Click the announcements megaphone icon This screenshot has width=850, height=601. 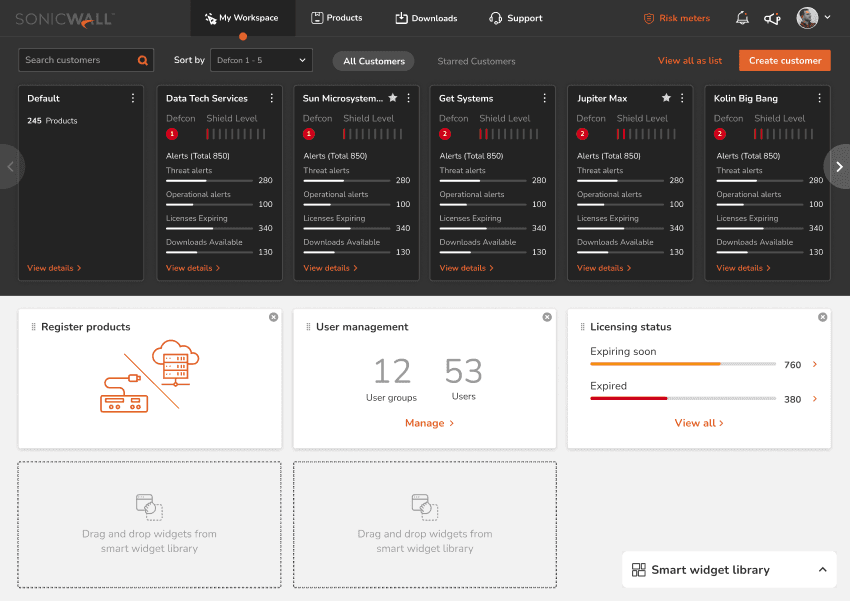772,18
